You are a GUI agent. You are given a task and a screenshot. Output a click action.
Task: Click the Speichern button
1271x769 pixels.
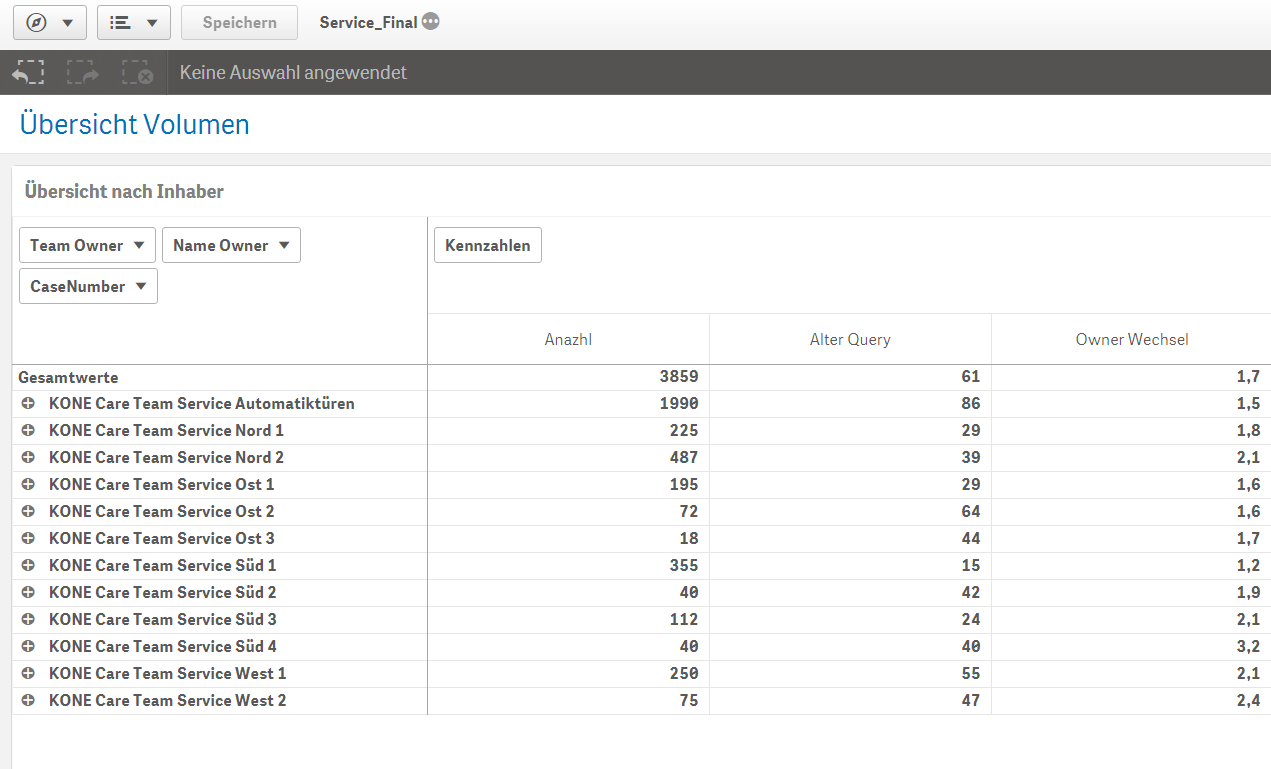pyautogui.click(x=239, y=22)
